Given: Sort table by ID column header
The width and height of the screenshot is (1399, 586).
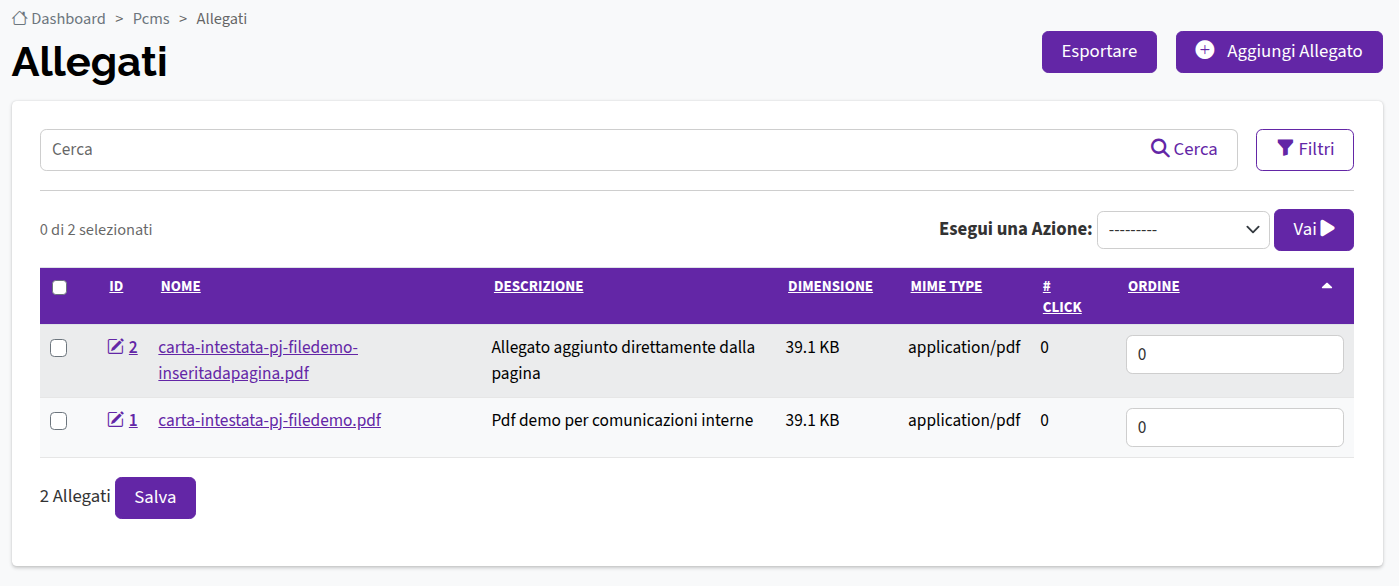Looking at the screenshot, I should coord(116,286).
